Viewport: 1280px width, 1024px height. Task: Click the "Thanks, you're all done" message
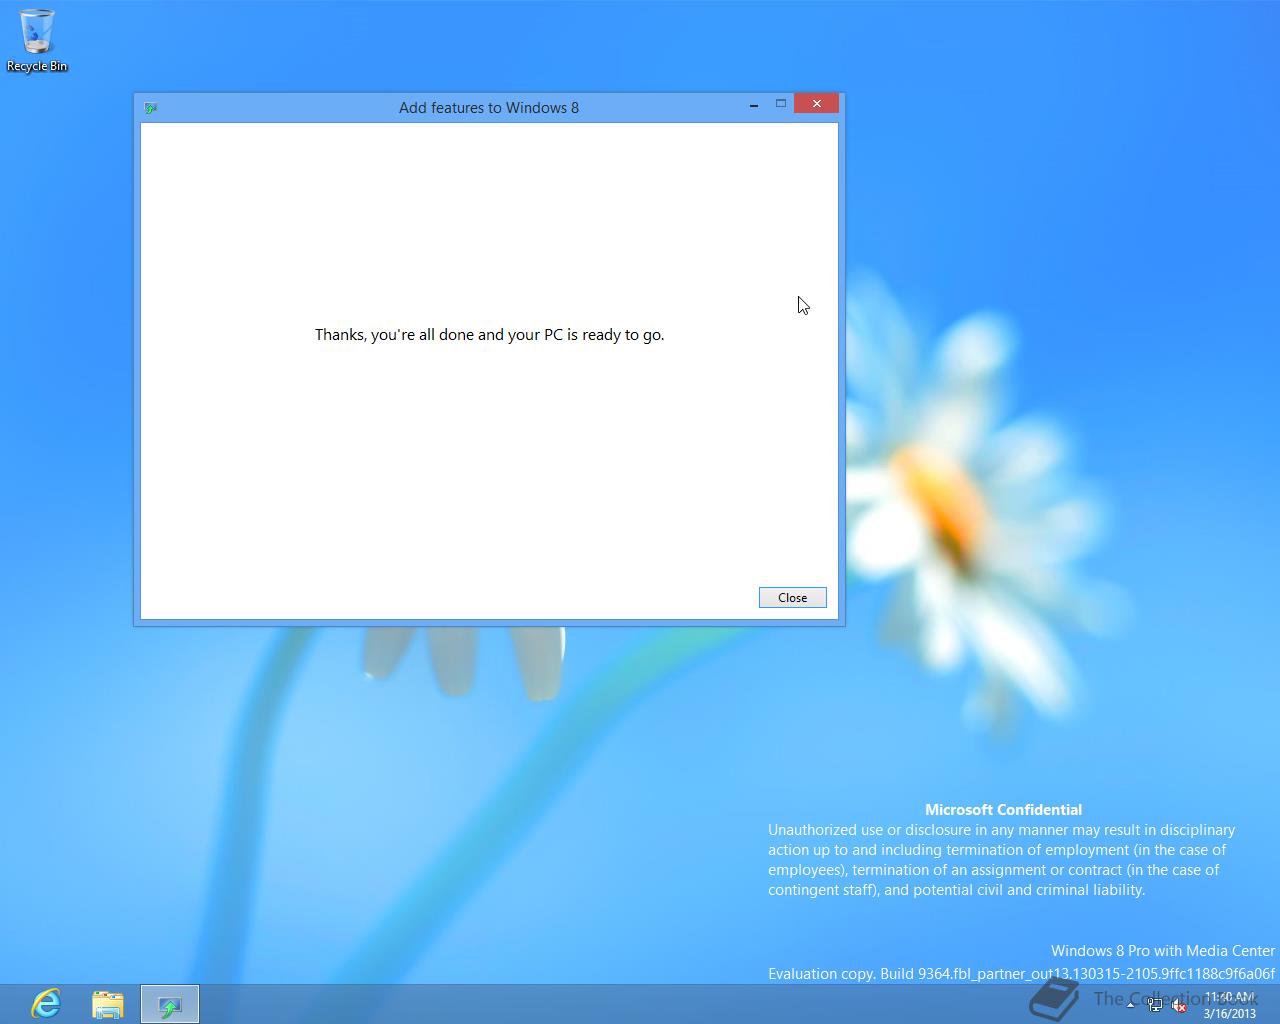489,334
